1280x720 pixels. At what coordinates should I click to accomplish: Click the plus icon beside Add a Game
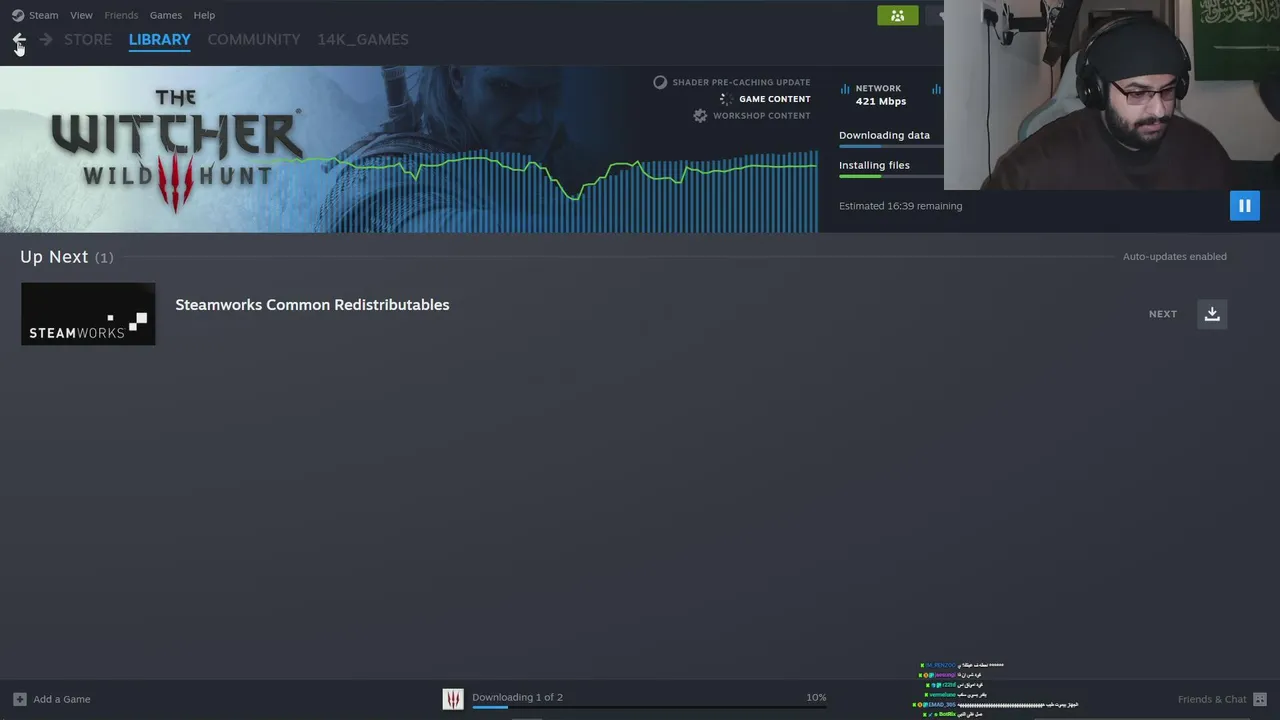coord(20,699)
